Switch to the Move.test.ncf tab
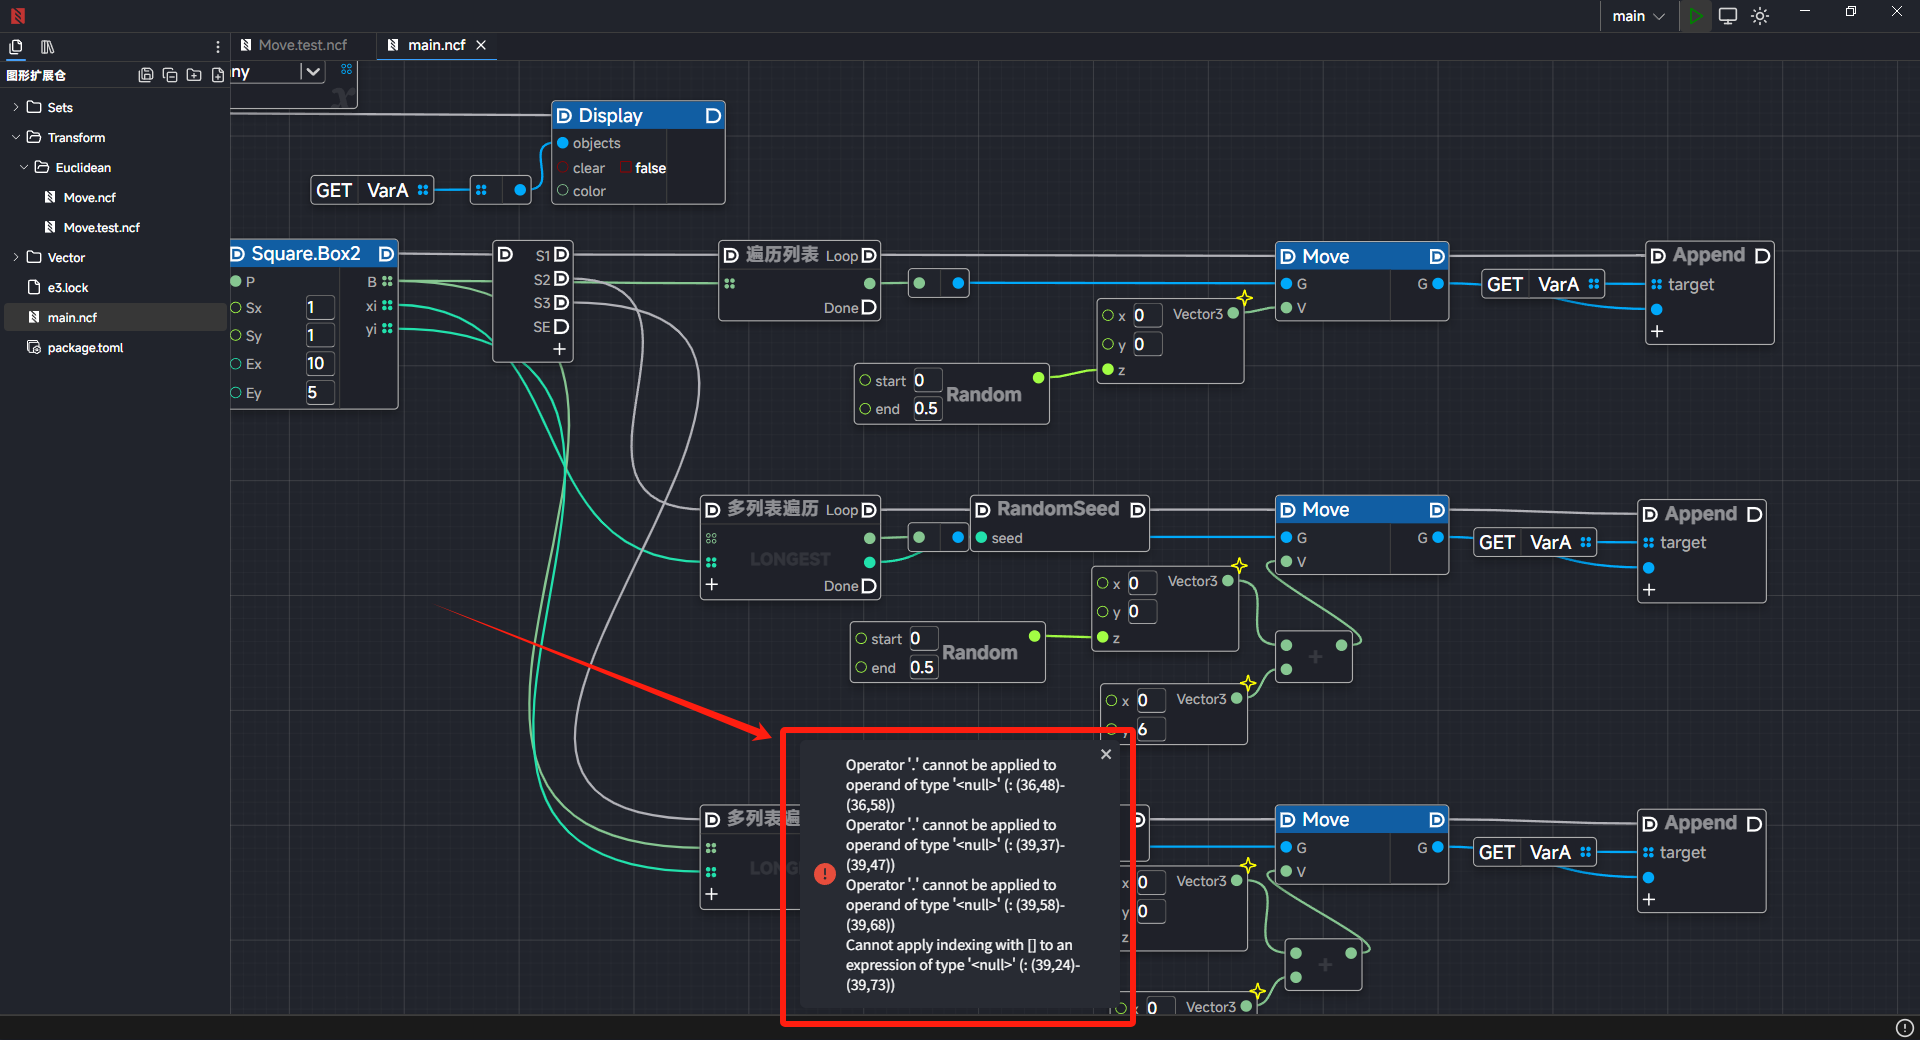The height and width of the screenshot is (1040, 1920). coord(302,45)
